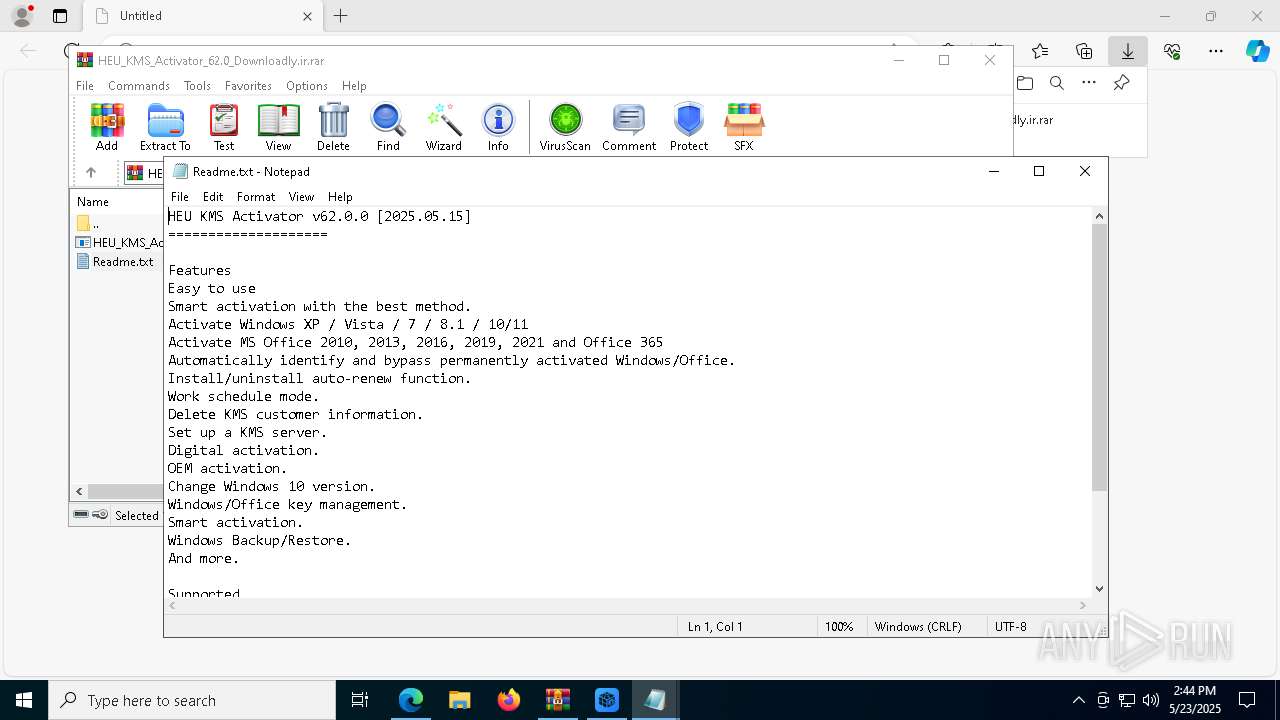Image resolution: width=1280 pixels, height=720 pixels.
Task: Open the volume icon in tray
Action: (x=1150, y=700)
